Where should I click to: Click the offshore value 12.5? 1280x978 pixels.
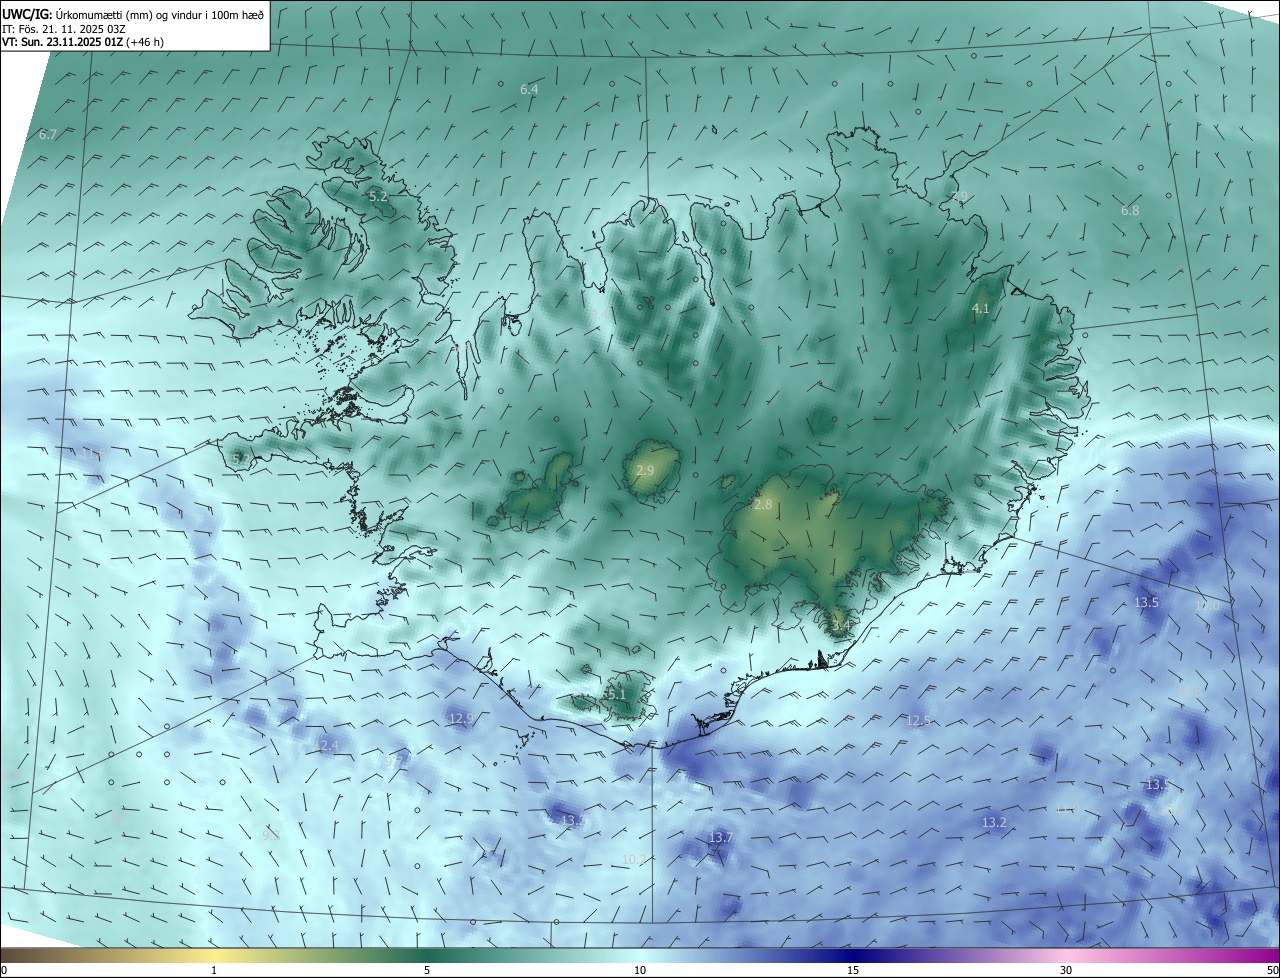tap(918, 721)
